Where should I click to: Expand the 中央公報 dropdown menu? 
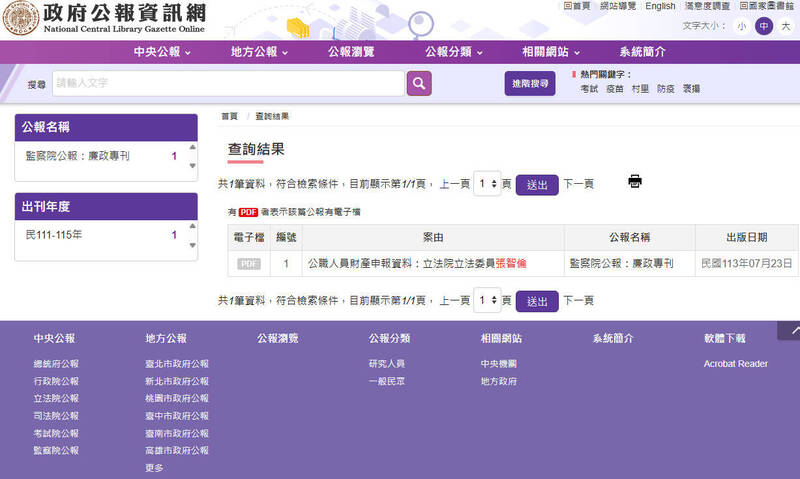pyautogui.click(x=154, y=52)
